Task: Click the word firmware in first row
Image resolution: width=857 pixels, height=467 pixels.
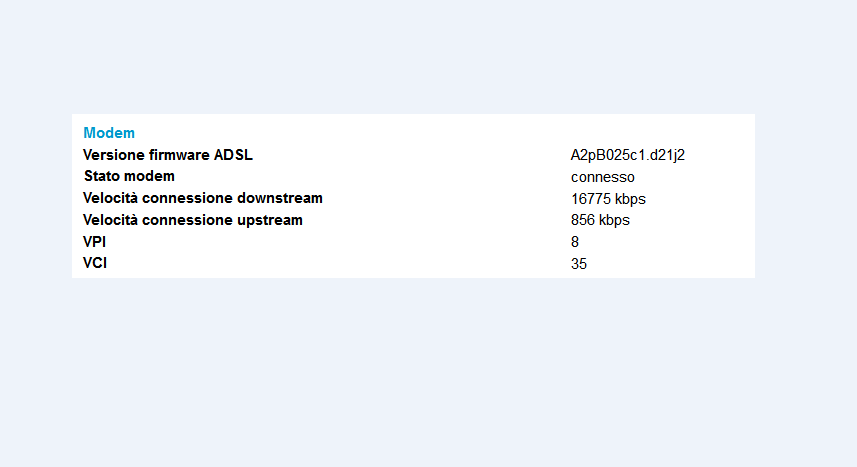Action: coord(179,155)
